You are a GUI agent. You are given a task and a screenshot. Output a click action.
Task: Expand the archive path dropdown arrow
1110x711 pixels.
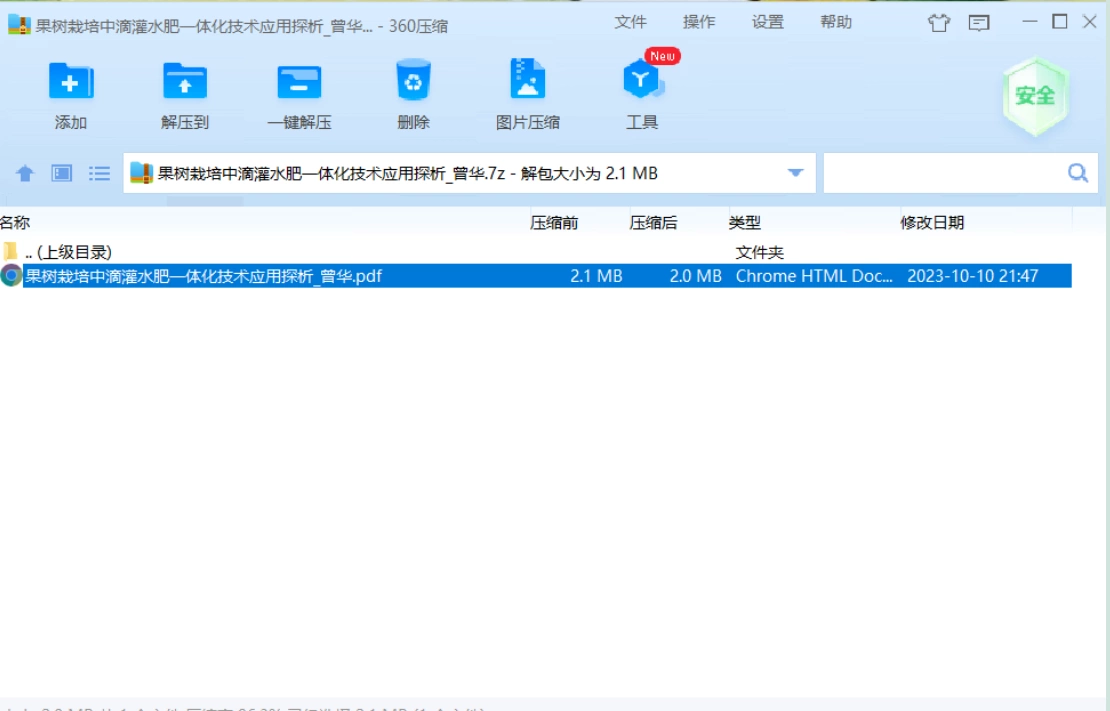tap(795, 173)
